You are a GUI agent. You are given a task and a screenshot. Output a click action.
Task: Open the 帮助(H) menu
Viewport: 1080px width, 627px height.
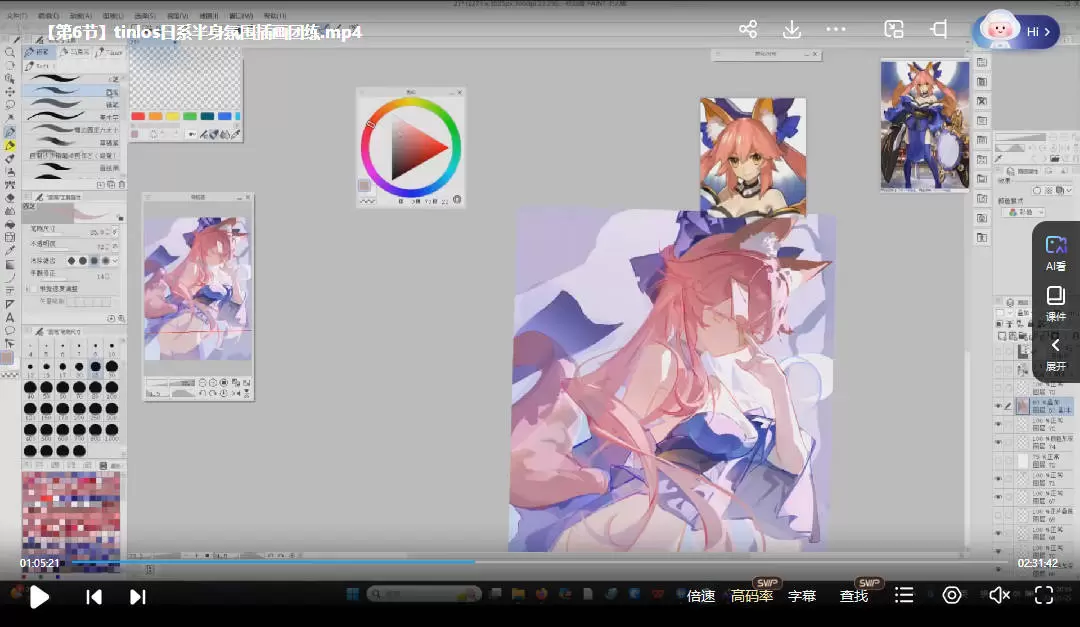click(x=275, y=15)
